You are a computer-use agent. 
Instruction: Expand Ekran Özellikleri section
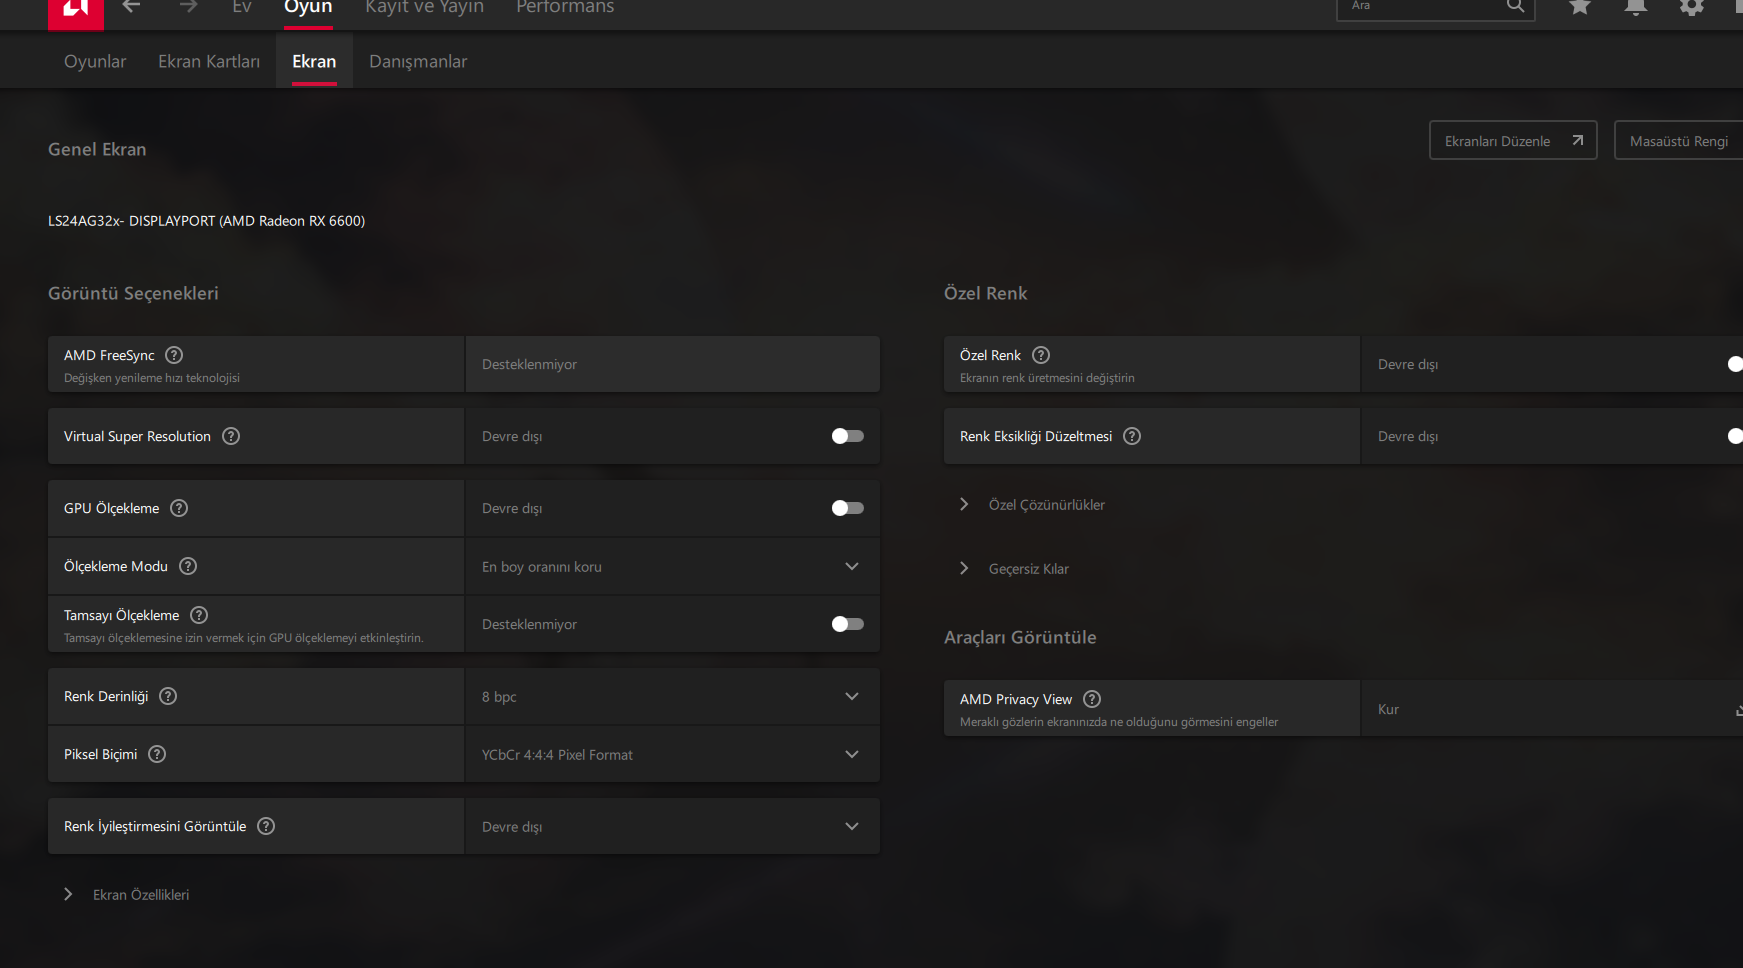(126, 895)
